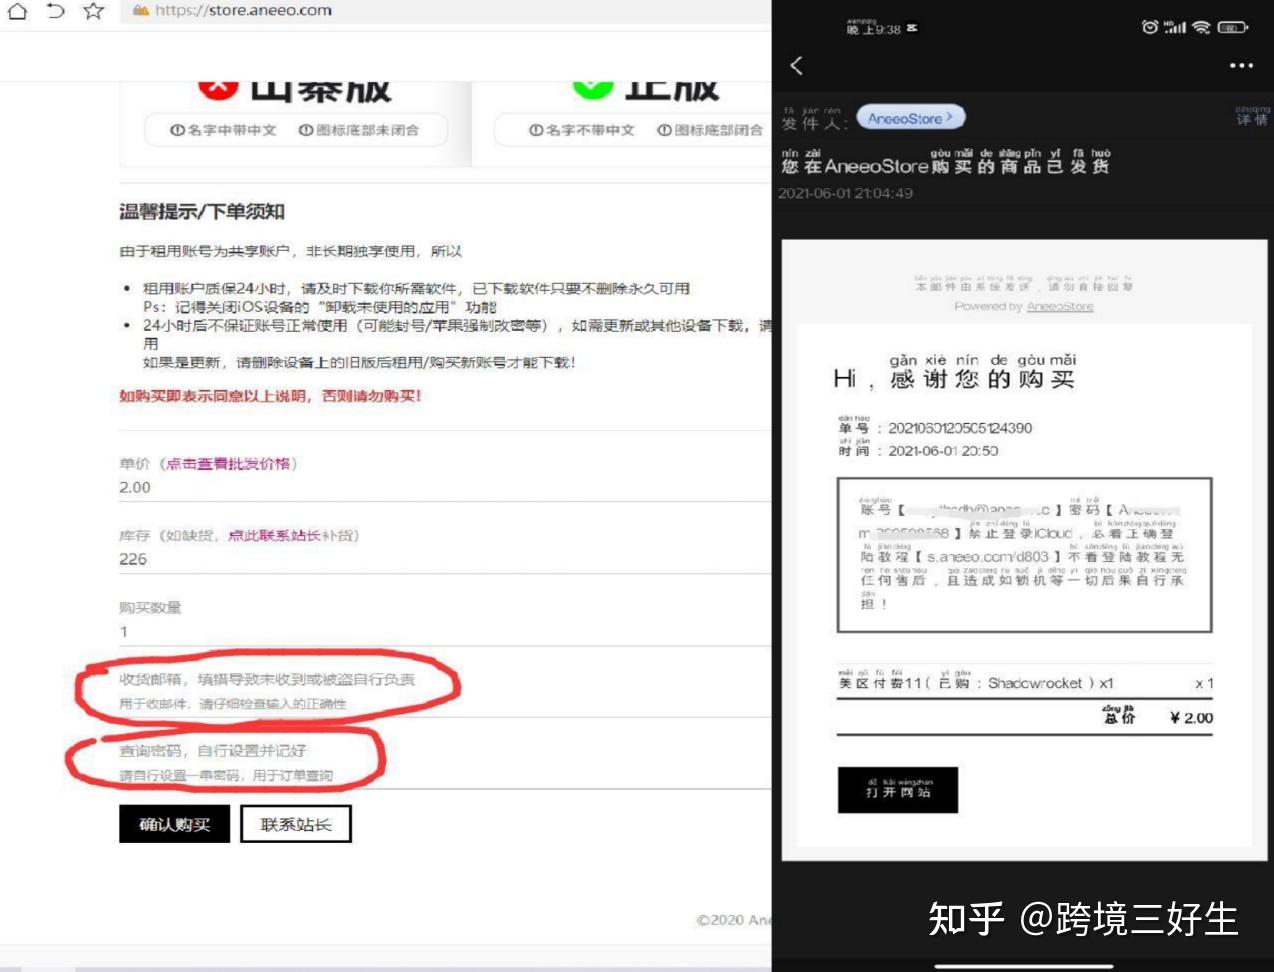Tap the order time 2021-06-01 20:50
The height and width of the screenshot is (972, 1274).
click(x=943, y=451)
